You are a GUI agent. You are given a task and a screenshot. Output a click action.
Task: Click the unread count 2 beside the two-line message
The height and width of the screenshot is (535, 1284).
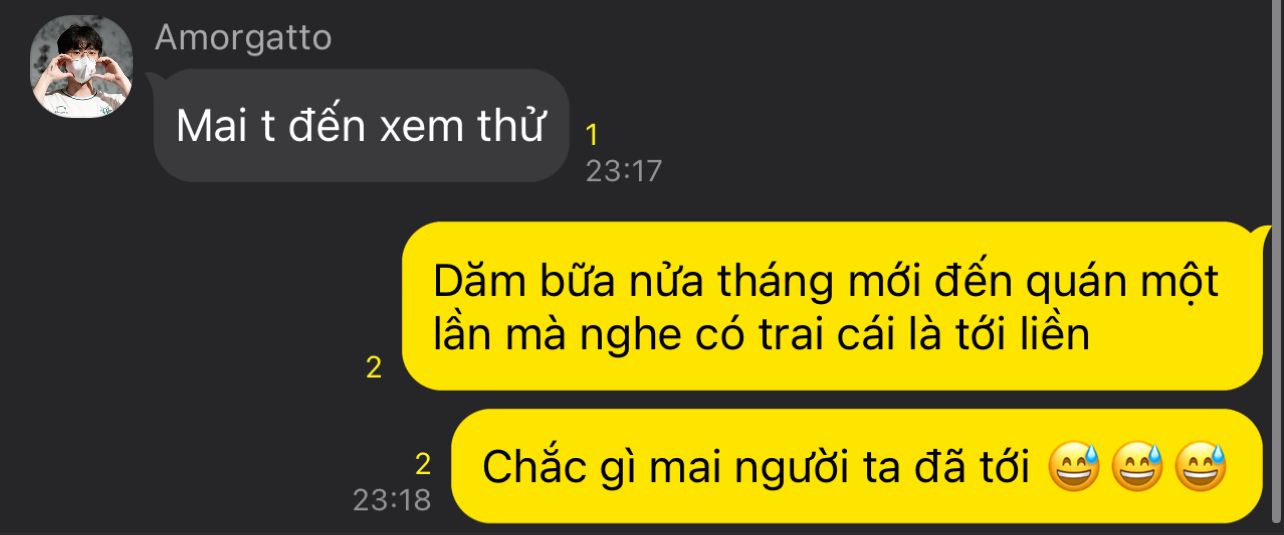[374, 368]
